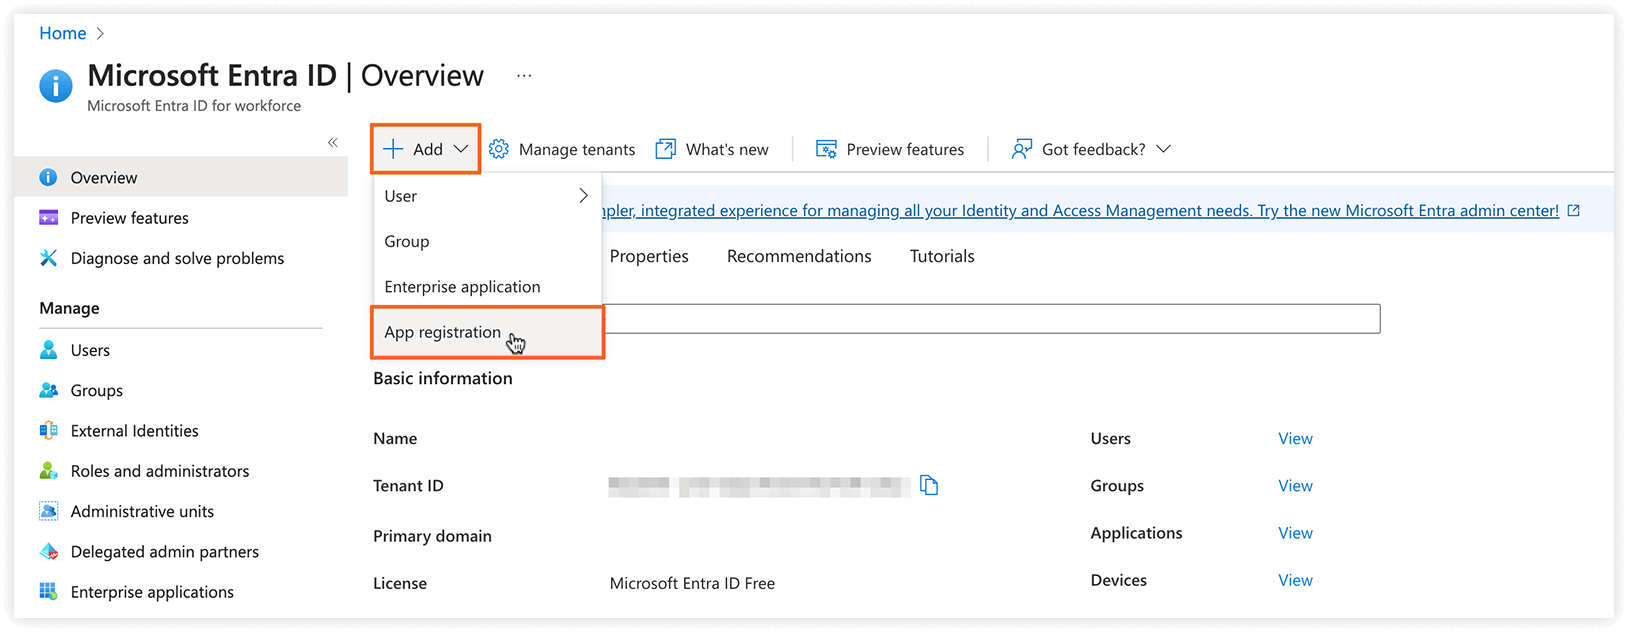Collapse the left sidebar with the double chevron
Image resolution: width=1628 pixels, height=632 pixels.
coord(333,143)
